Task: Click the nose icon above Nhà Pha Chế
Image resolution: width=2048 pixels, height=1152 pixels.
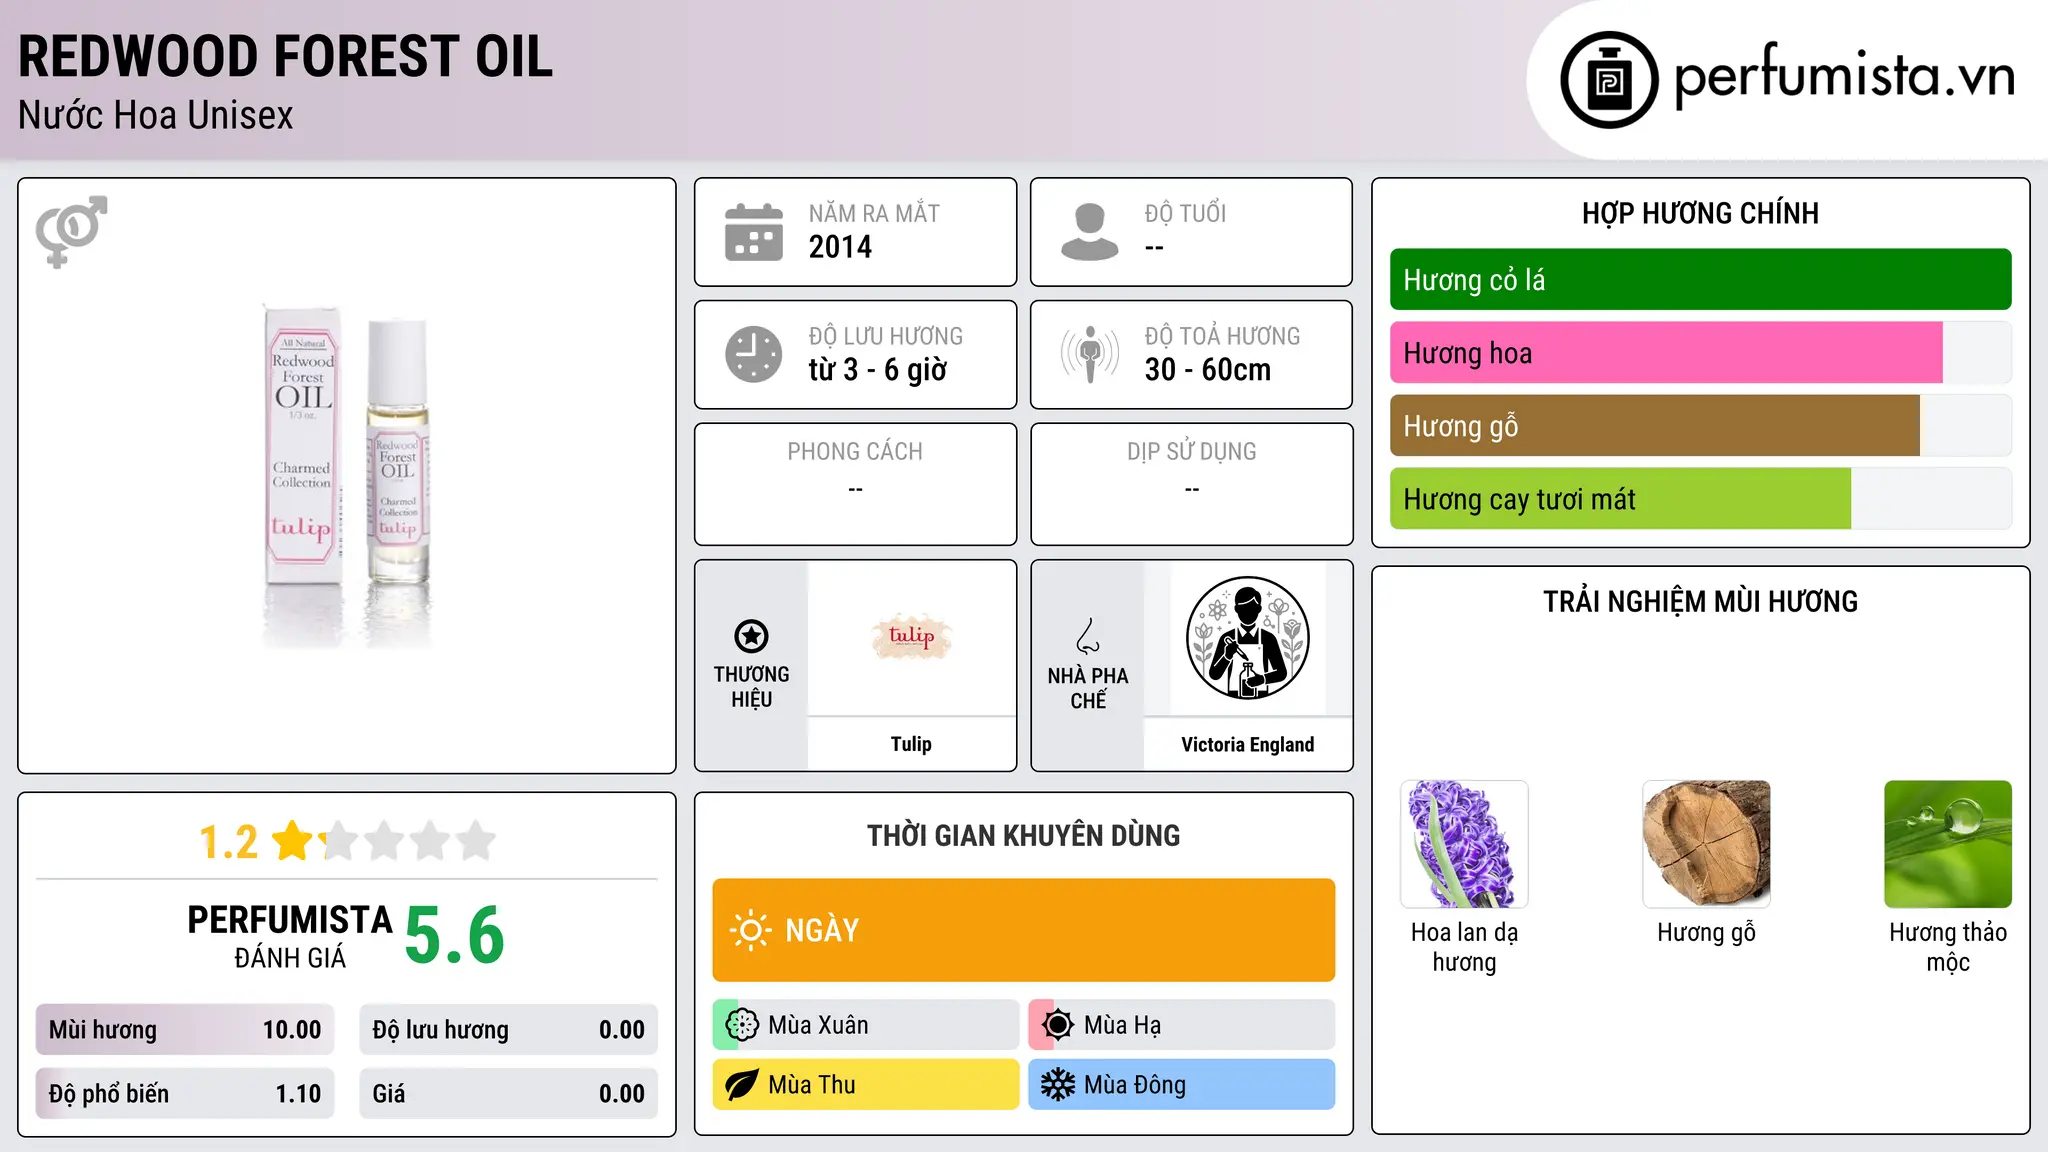Action: (1088, 636)
